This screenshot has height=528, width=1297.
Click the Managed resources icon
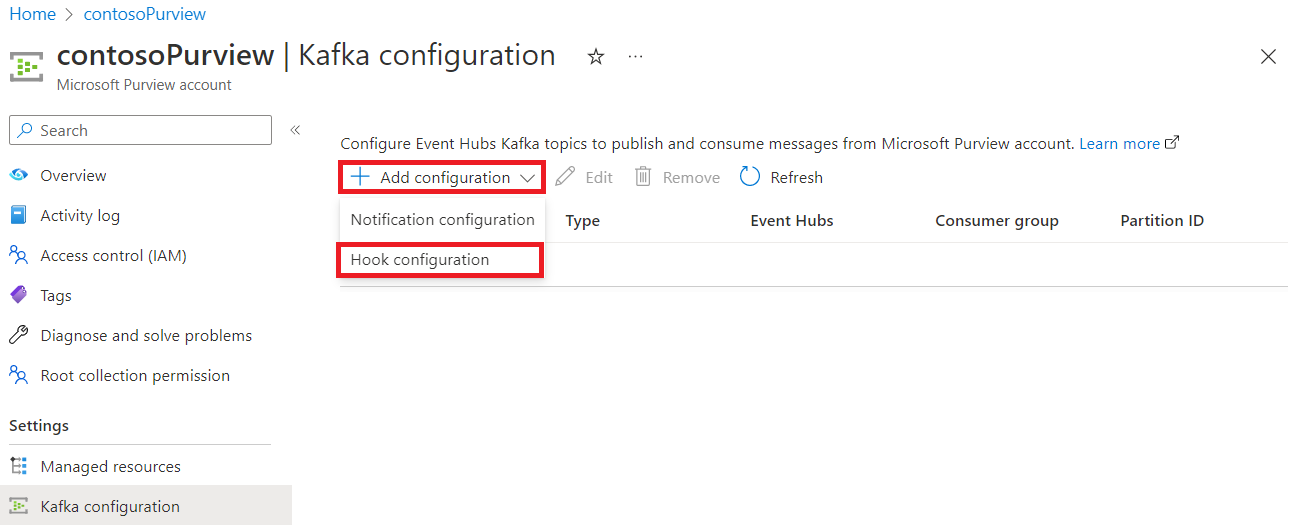(19, 467)
